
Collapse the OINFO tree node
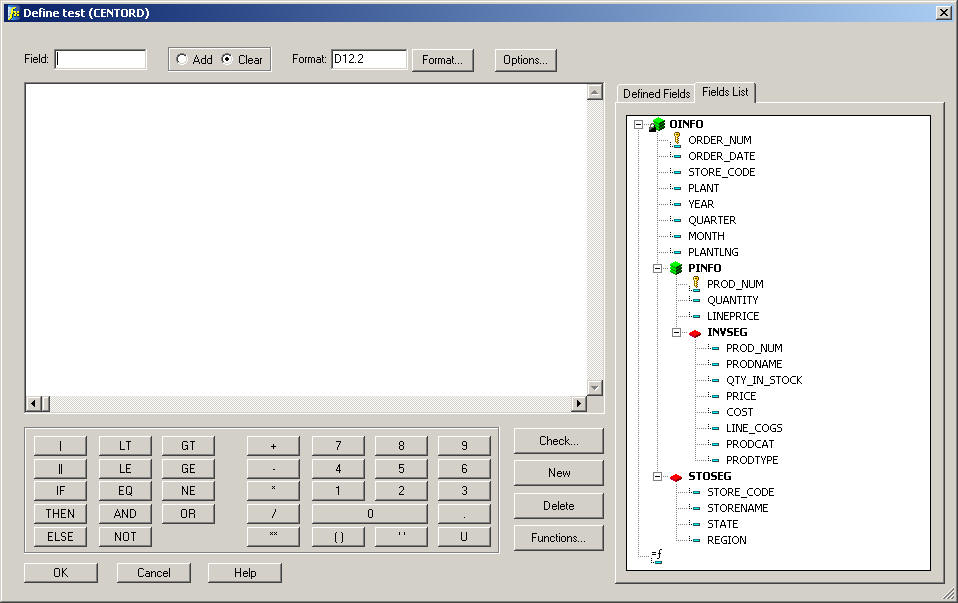638,124
